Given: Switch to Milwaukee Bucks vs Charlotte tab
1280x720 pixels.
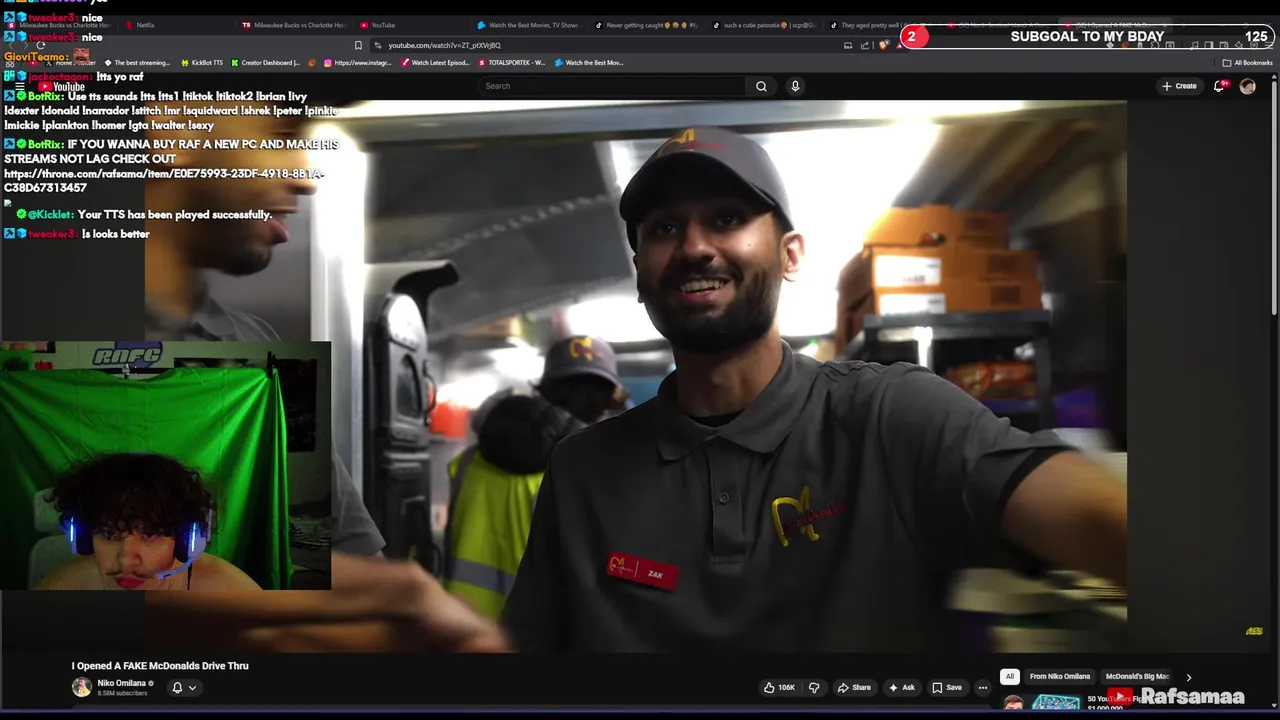Looking at the screenshot, I should point(296,25).
